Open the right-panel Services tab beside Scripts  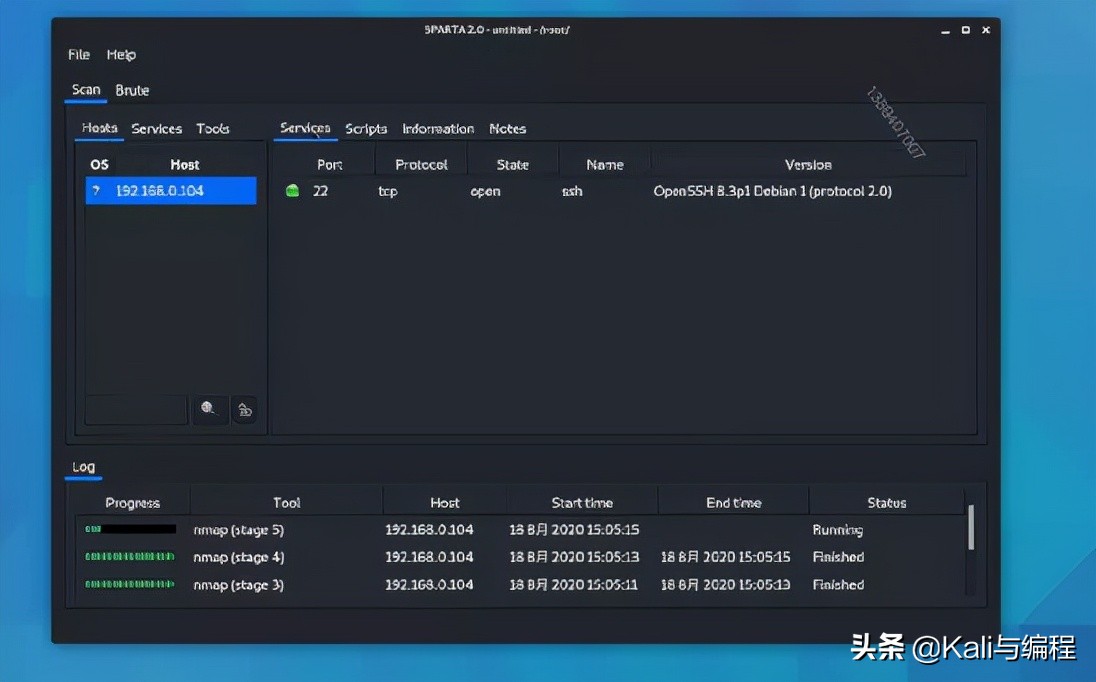tap(305, 128)
